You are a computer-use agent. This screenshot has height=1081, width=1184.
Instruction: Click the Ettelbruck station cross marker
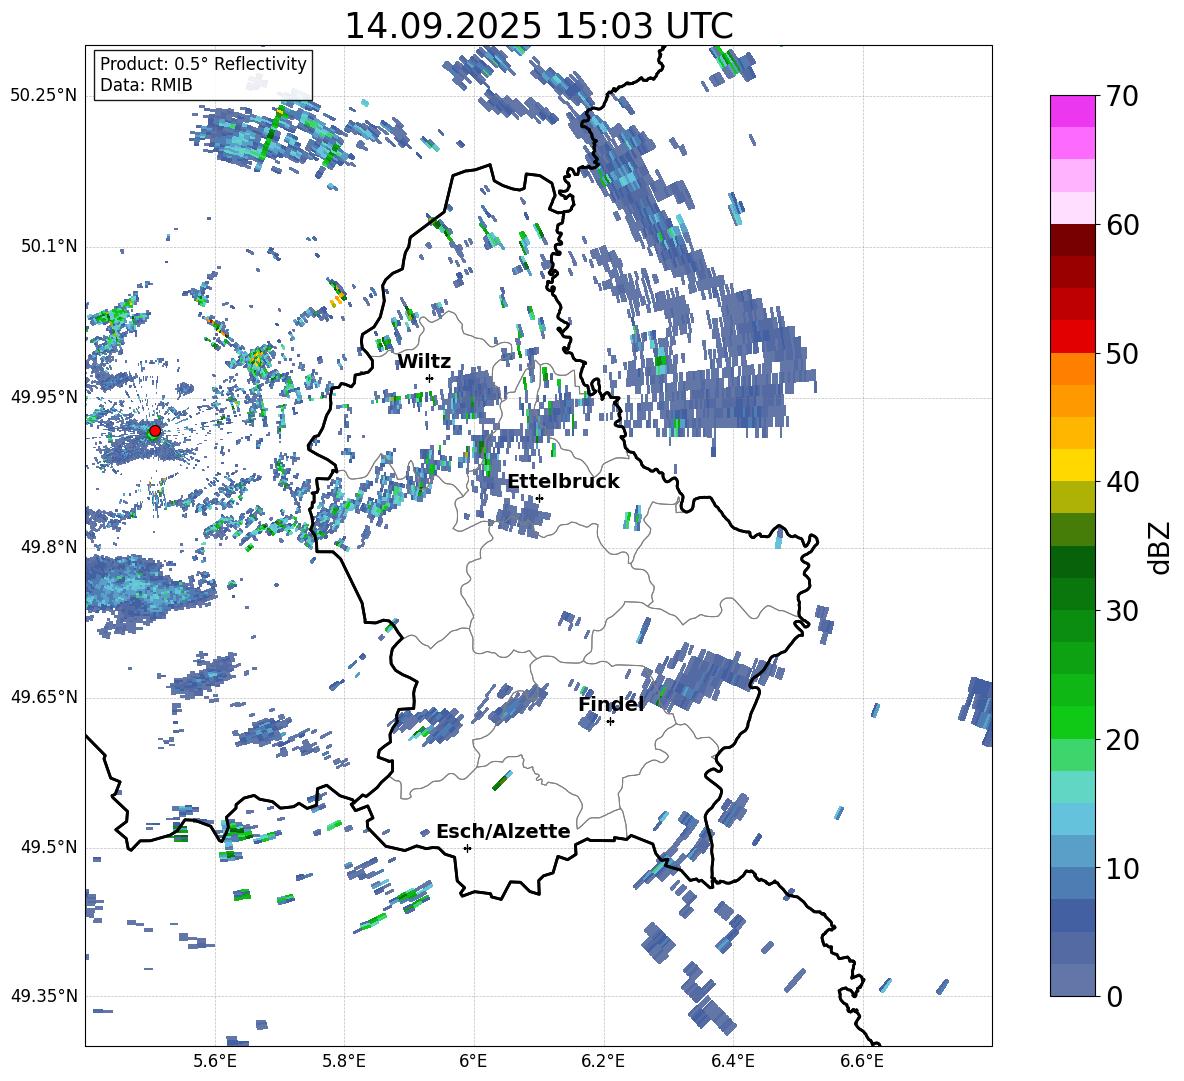539,498
